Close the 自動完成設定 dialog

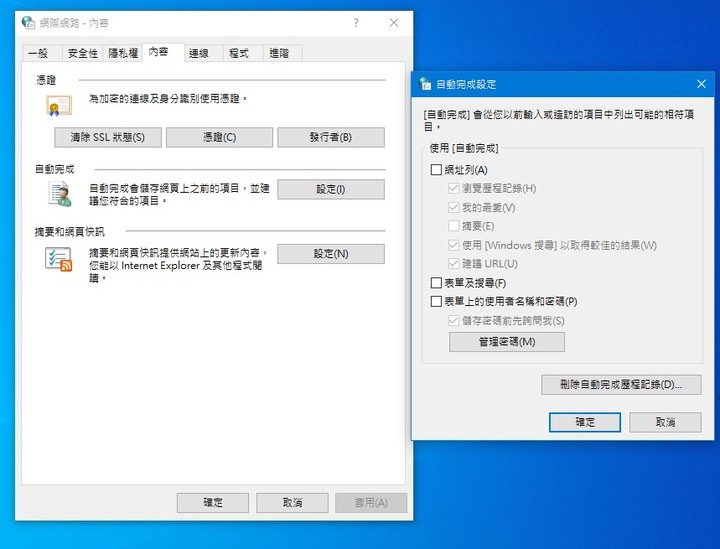click(x=701, y=84)
